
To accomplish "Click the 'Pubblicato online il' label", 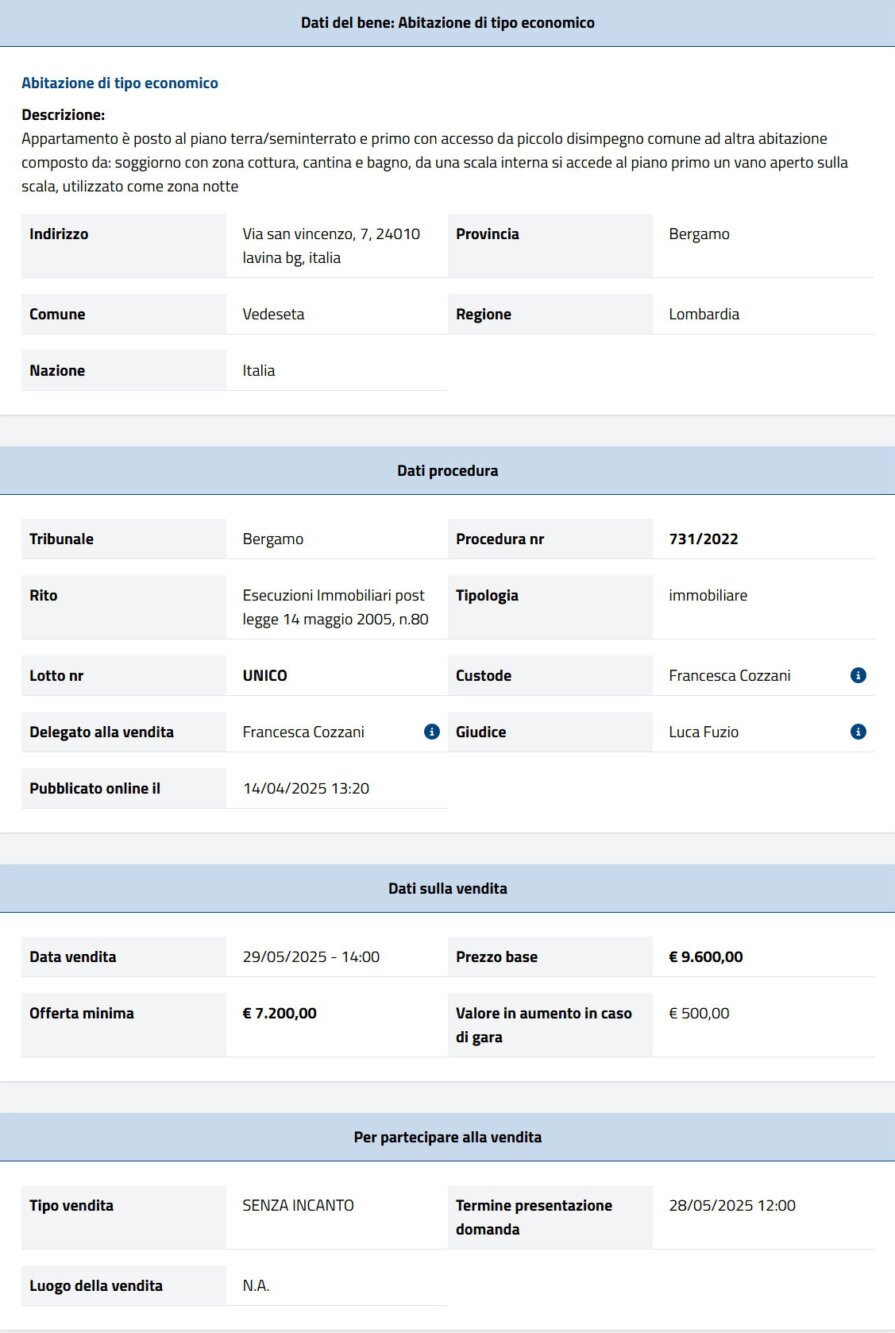I will pyautogui.click(x=95, y=788).
